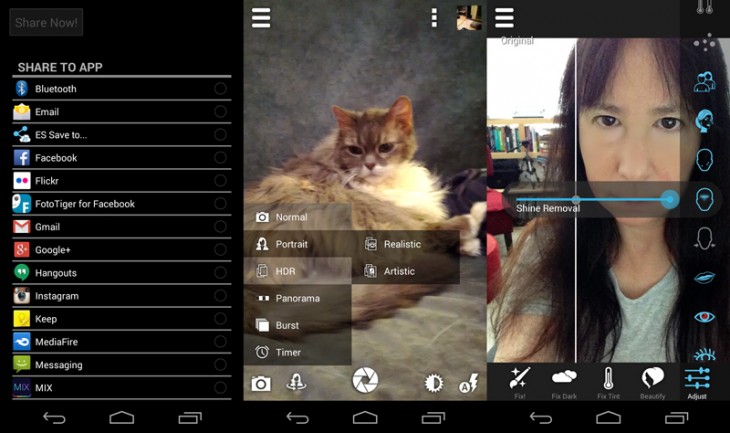
Task: Select the Bluetooth radio button
Action: click(220, 89)
